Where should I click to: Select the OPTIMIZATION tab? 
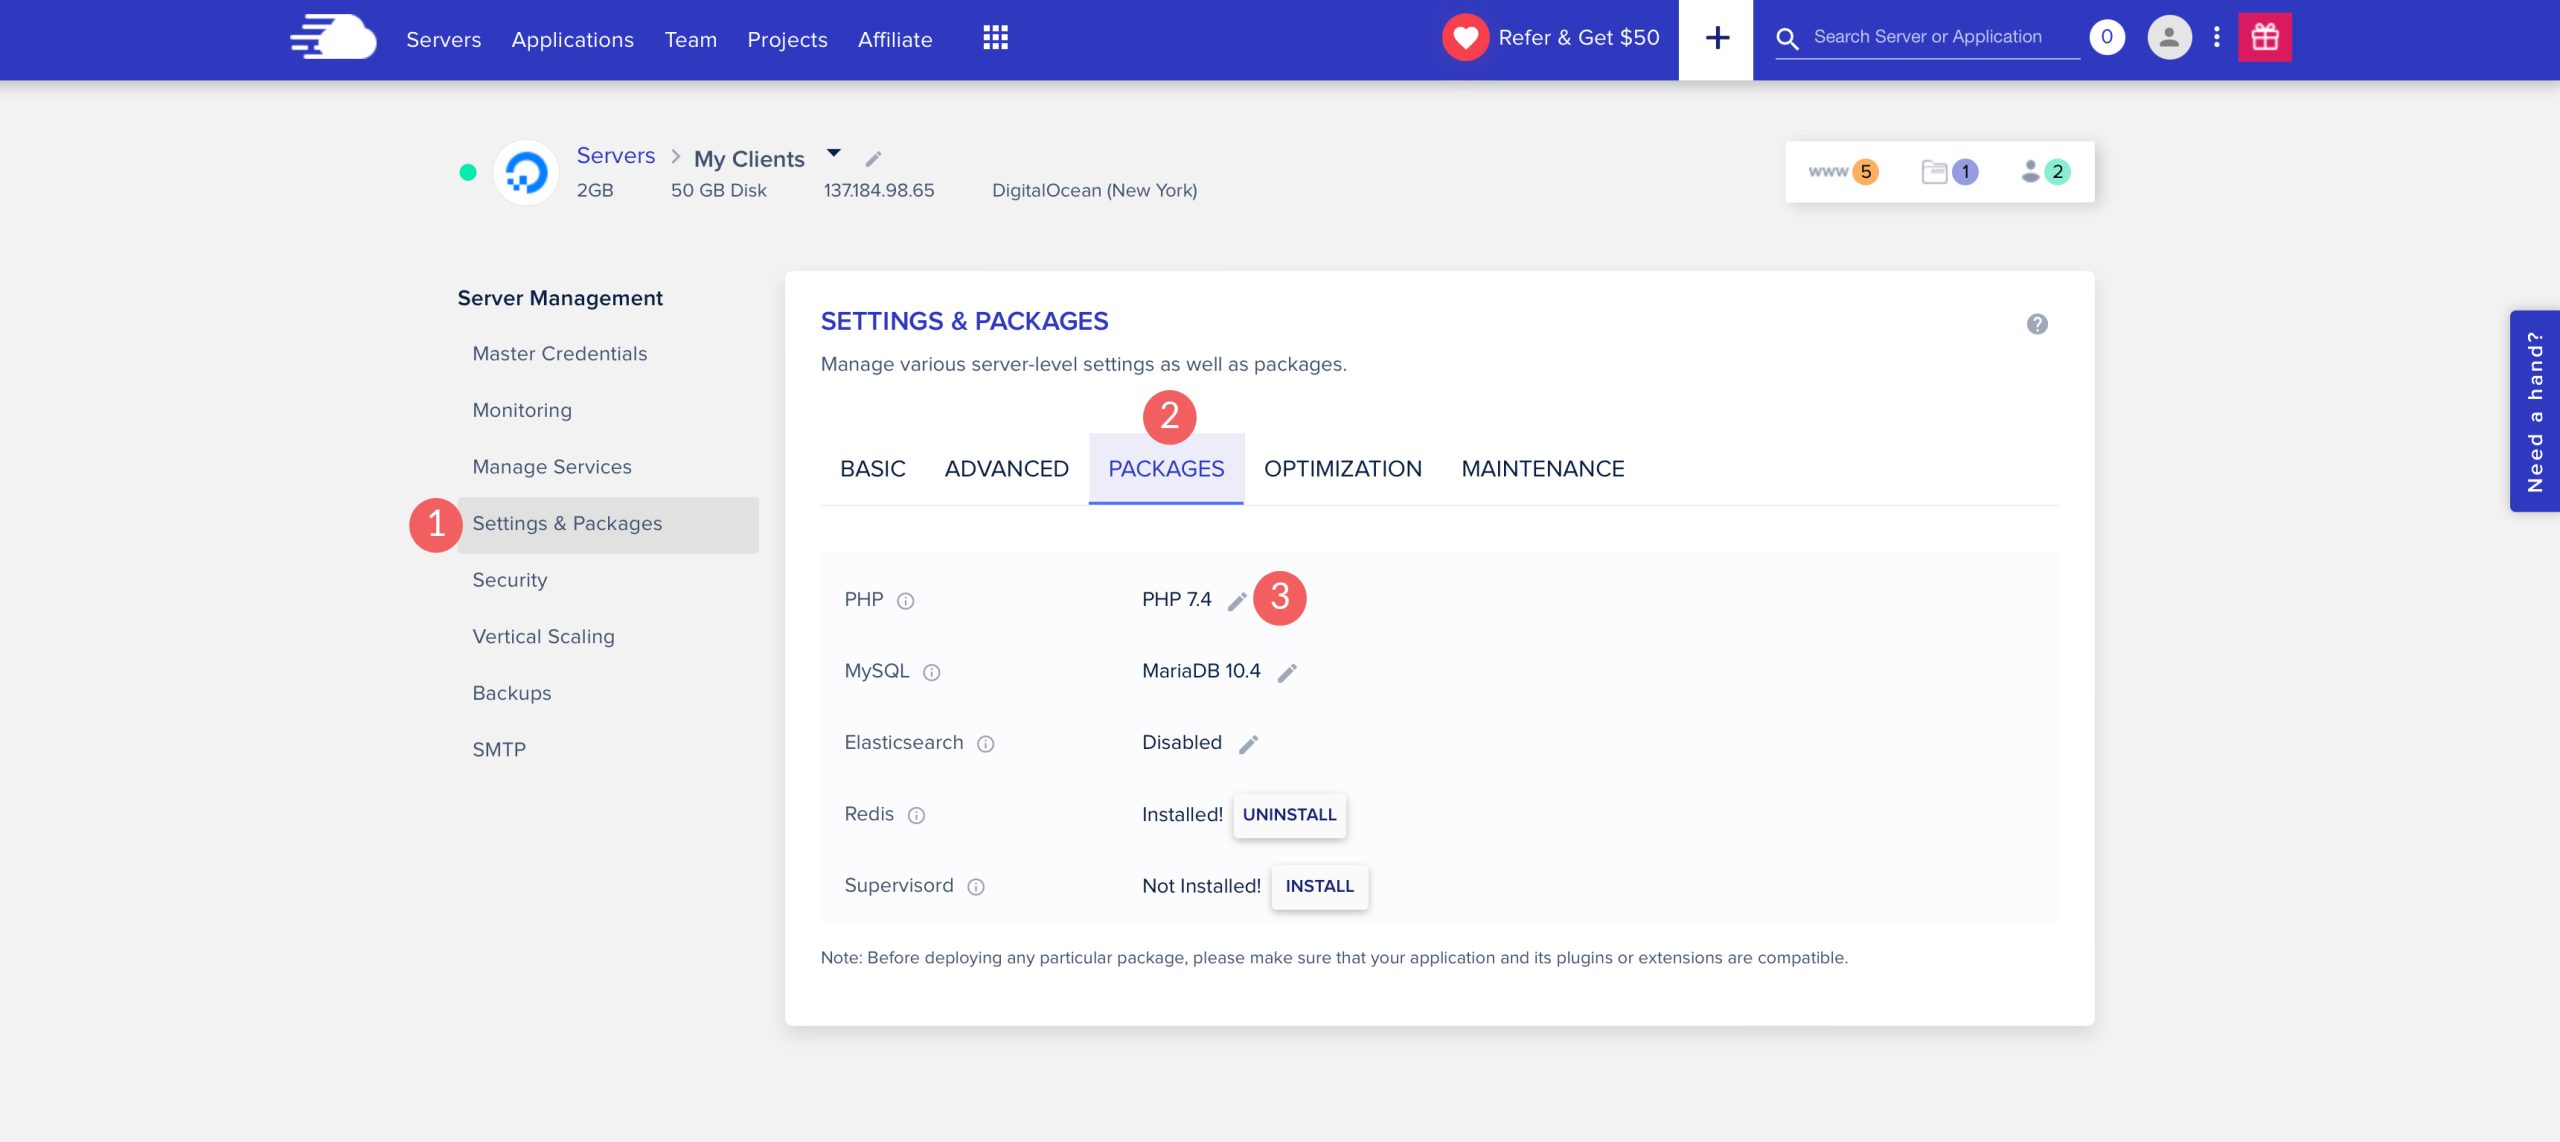tap(1342, 469)
